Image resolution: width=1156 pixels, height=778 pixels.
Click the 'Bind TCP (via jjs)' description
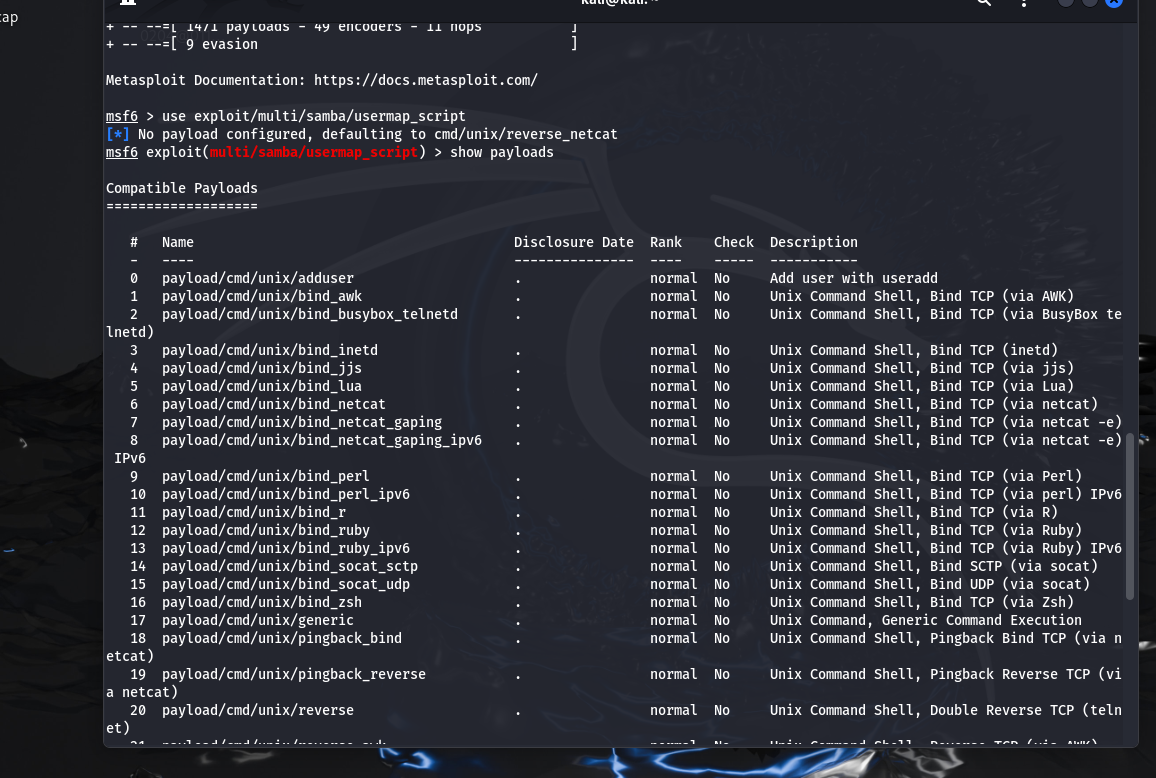(1002, 368)
